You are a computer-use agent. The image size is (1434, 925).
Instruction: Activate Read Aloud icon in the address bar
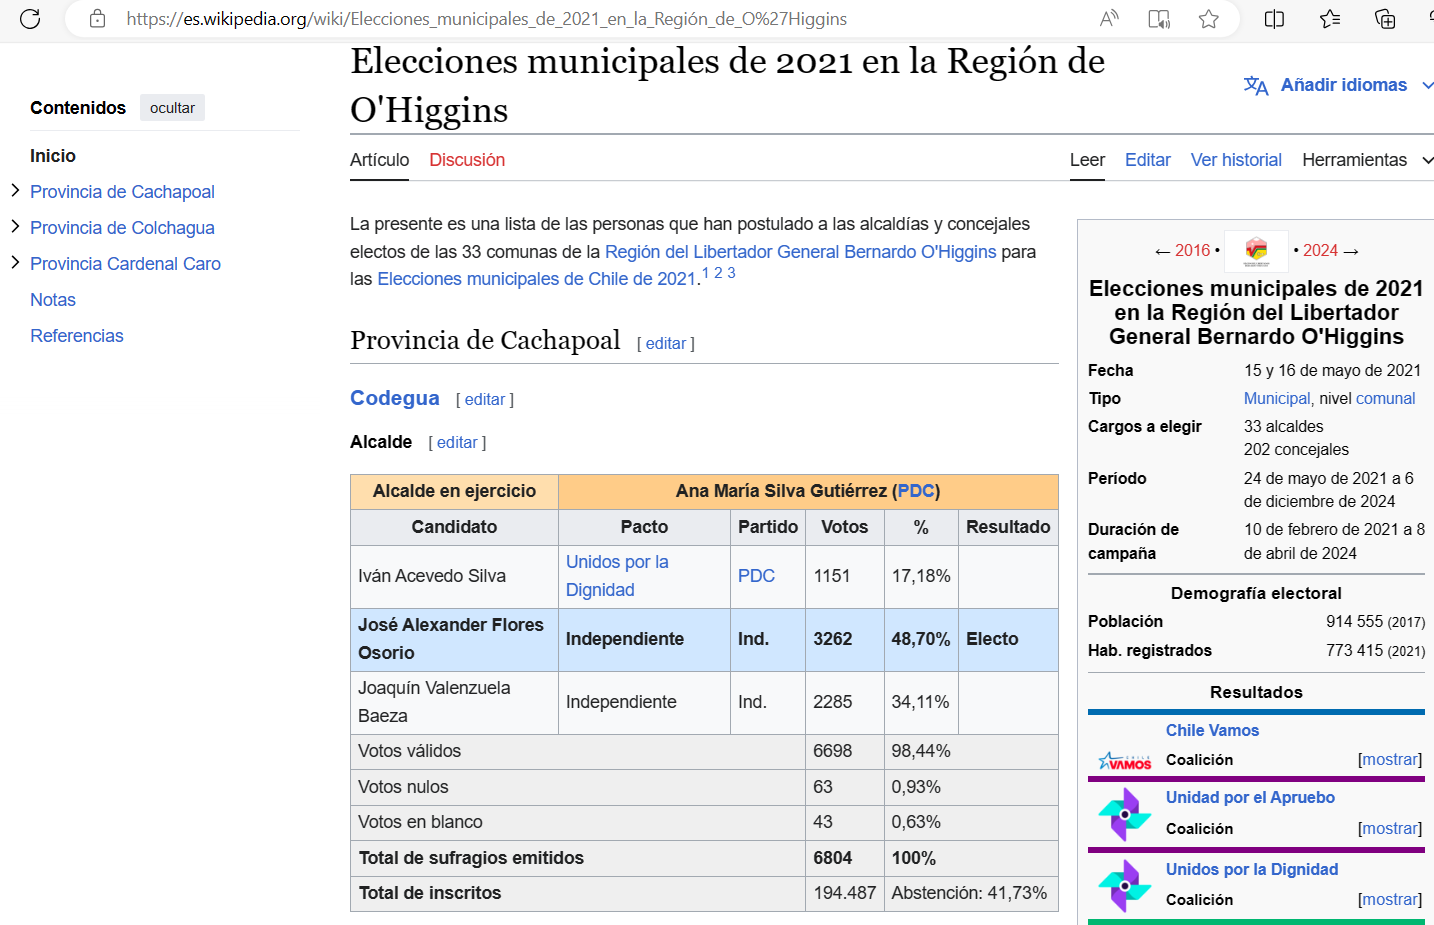point(1109,19)
